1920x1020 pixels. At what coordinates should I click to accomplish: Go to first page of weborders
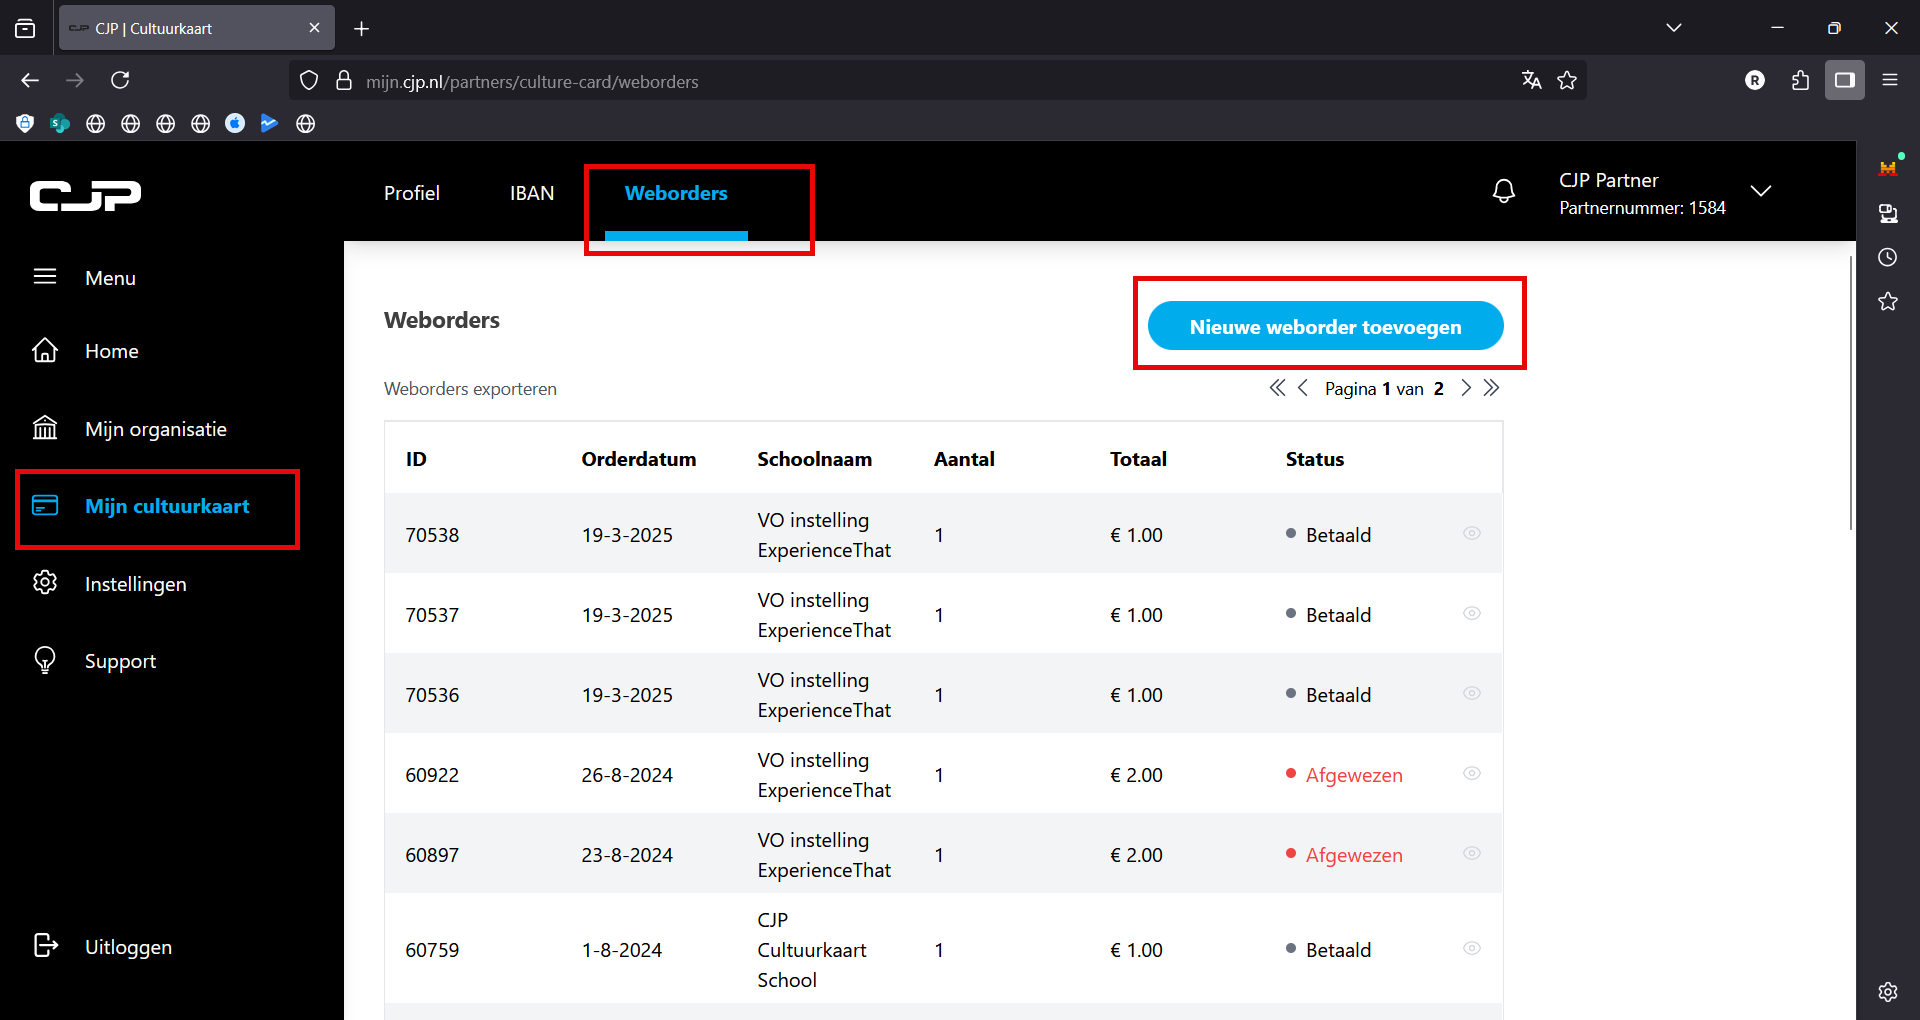(1277, 388)
